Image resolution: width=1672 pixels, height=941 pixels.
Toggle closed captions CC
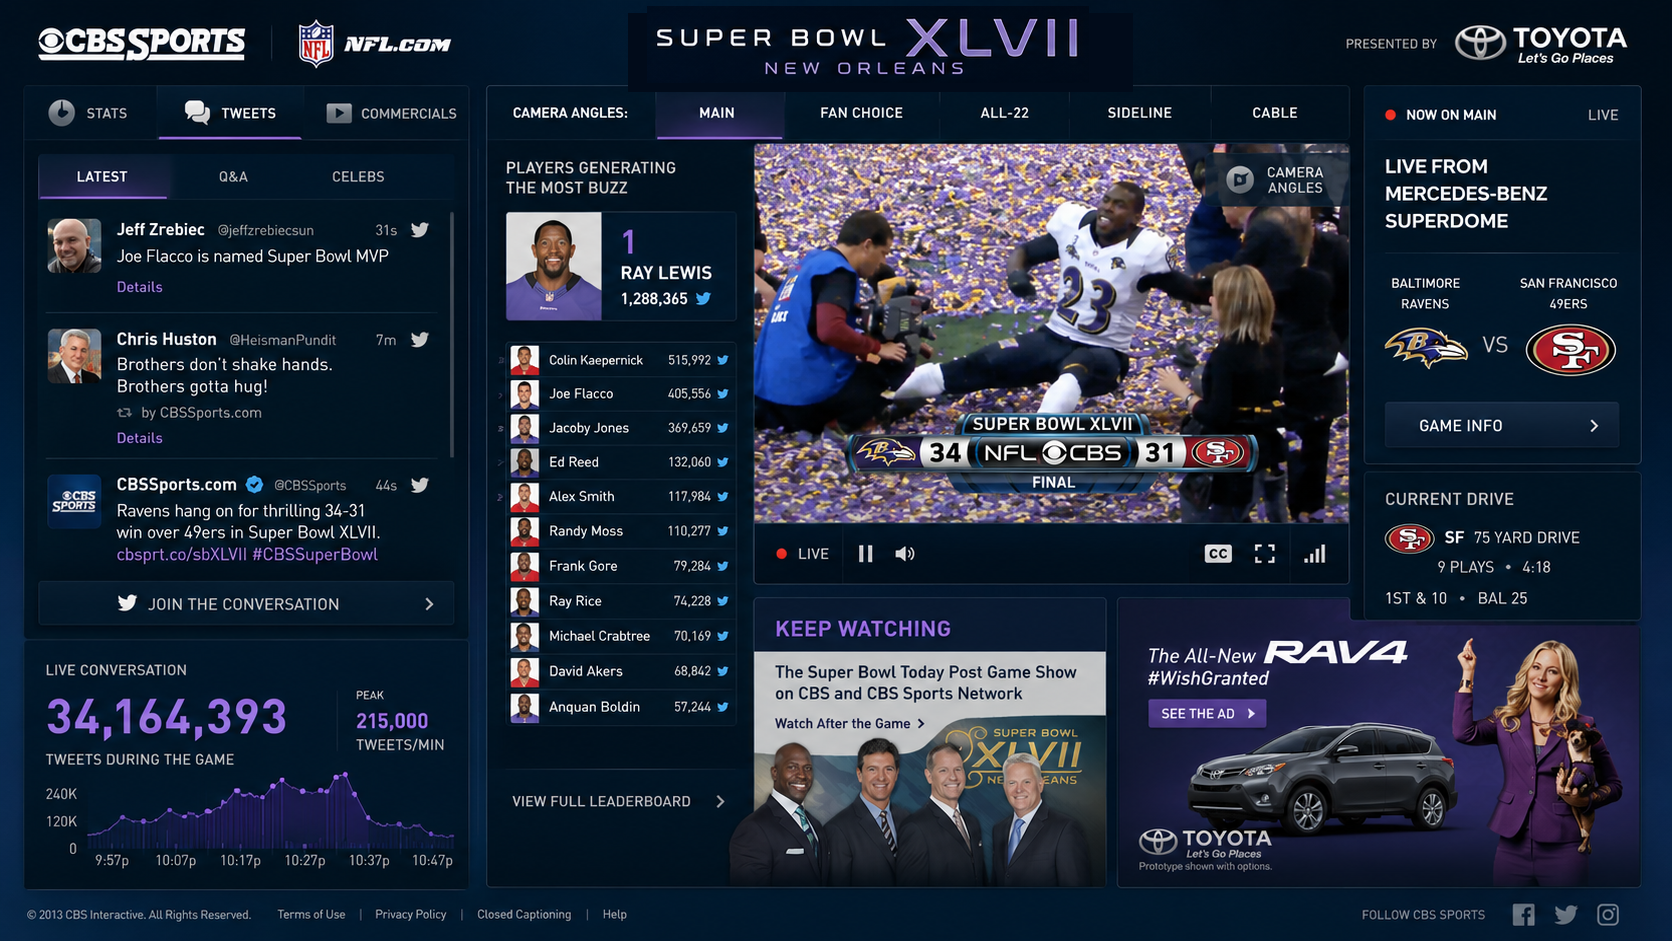click(1218, 554)
